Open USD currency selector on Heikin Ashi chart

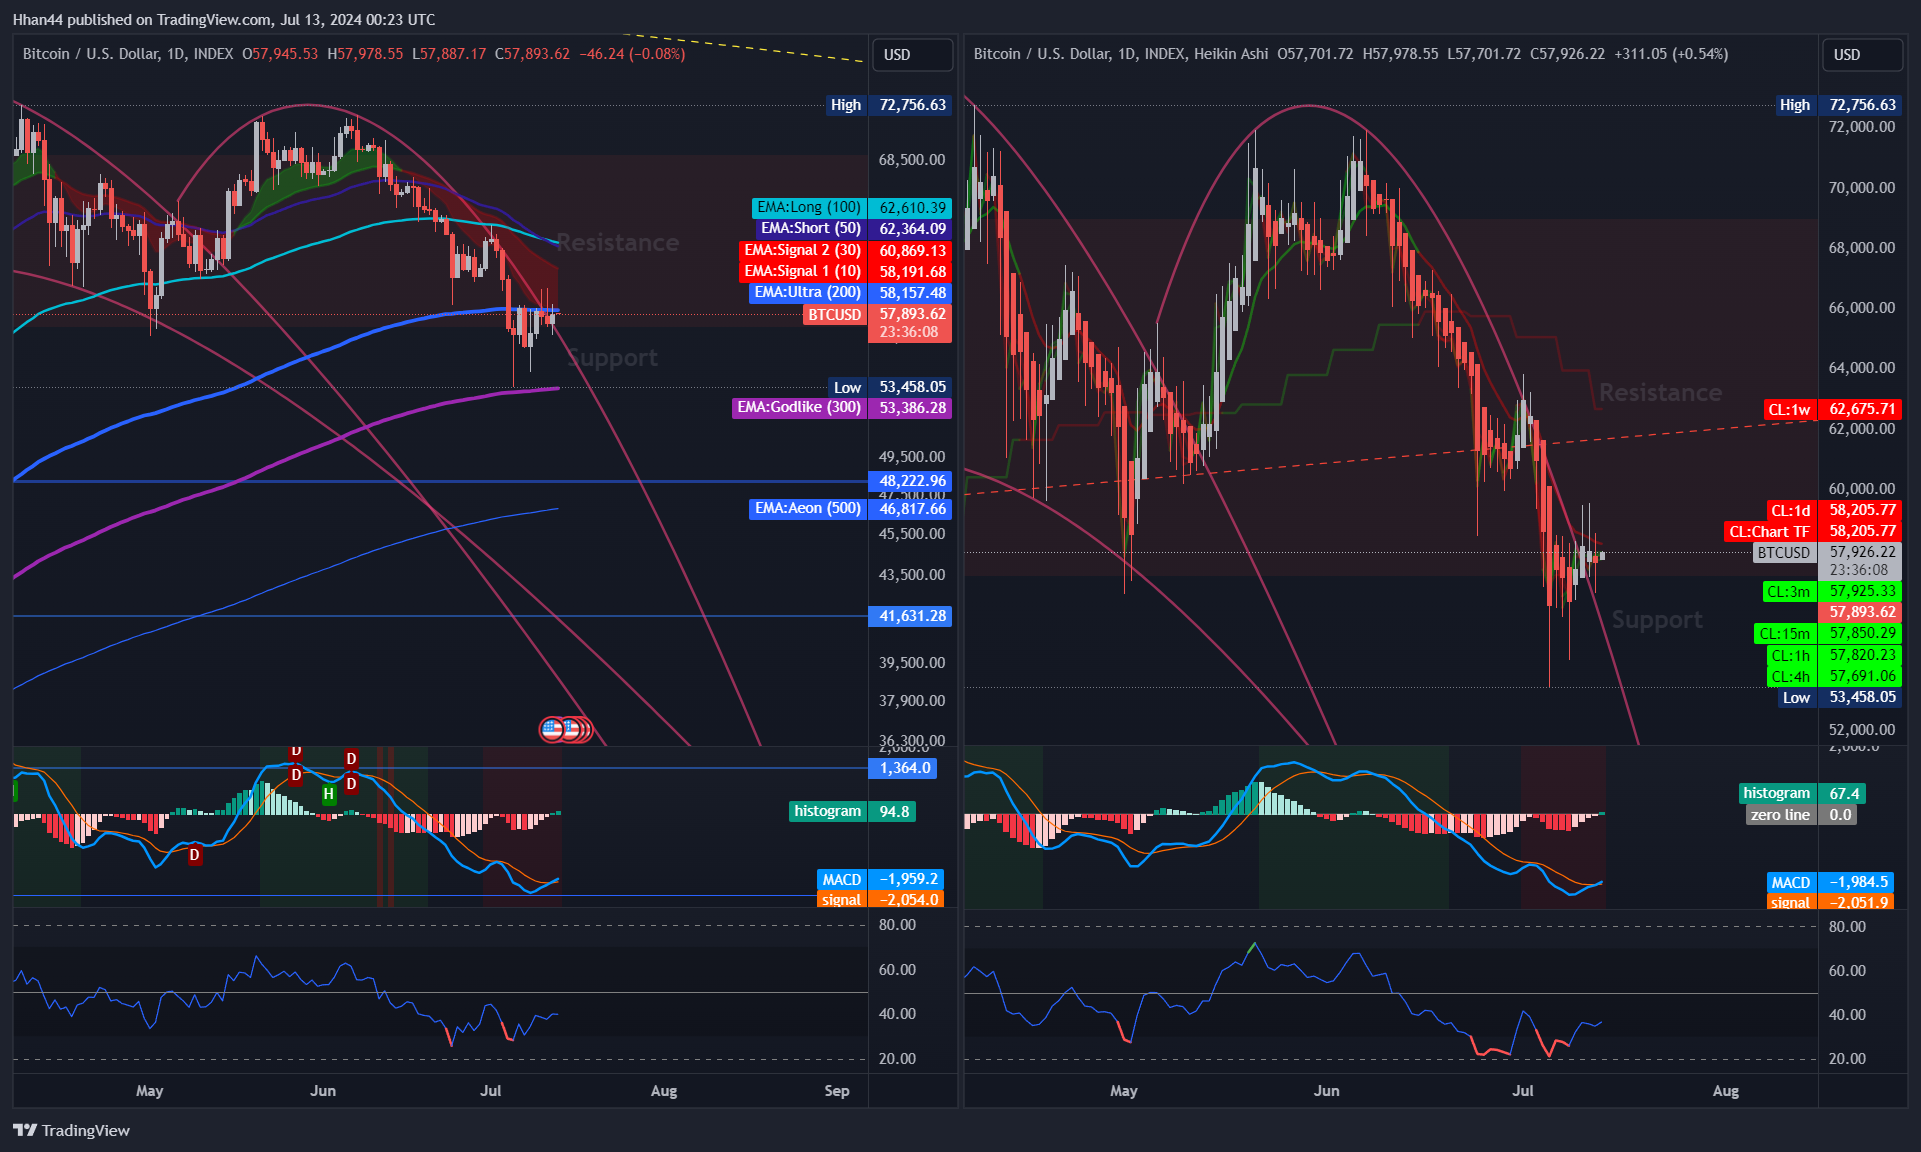[x=1861, y=55]
